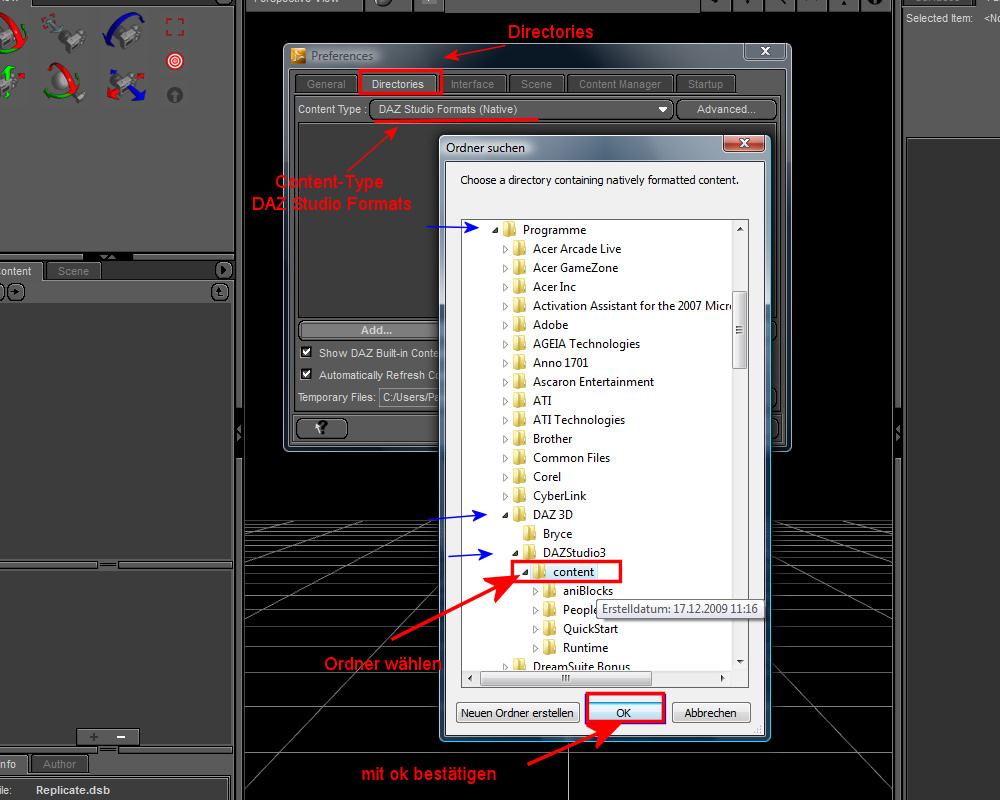Click the red-blue arrows camera icon
This screenshot has width=1000, height=800.
click(126, 84)
